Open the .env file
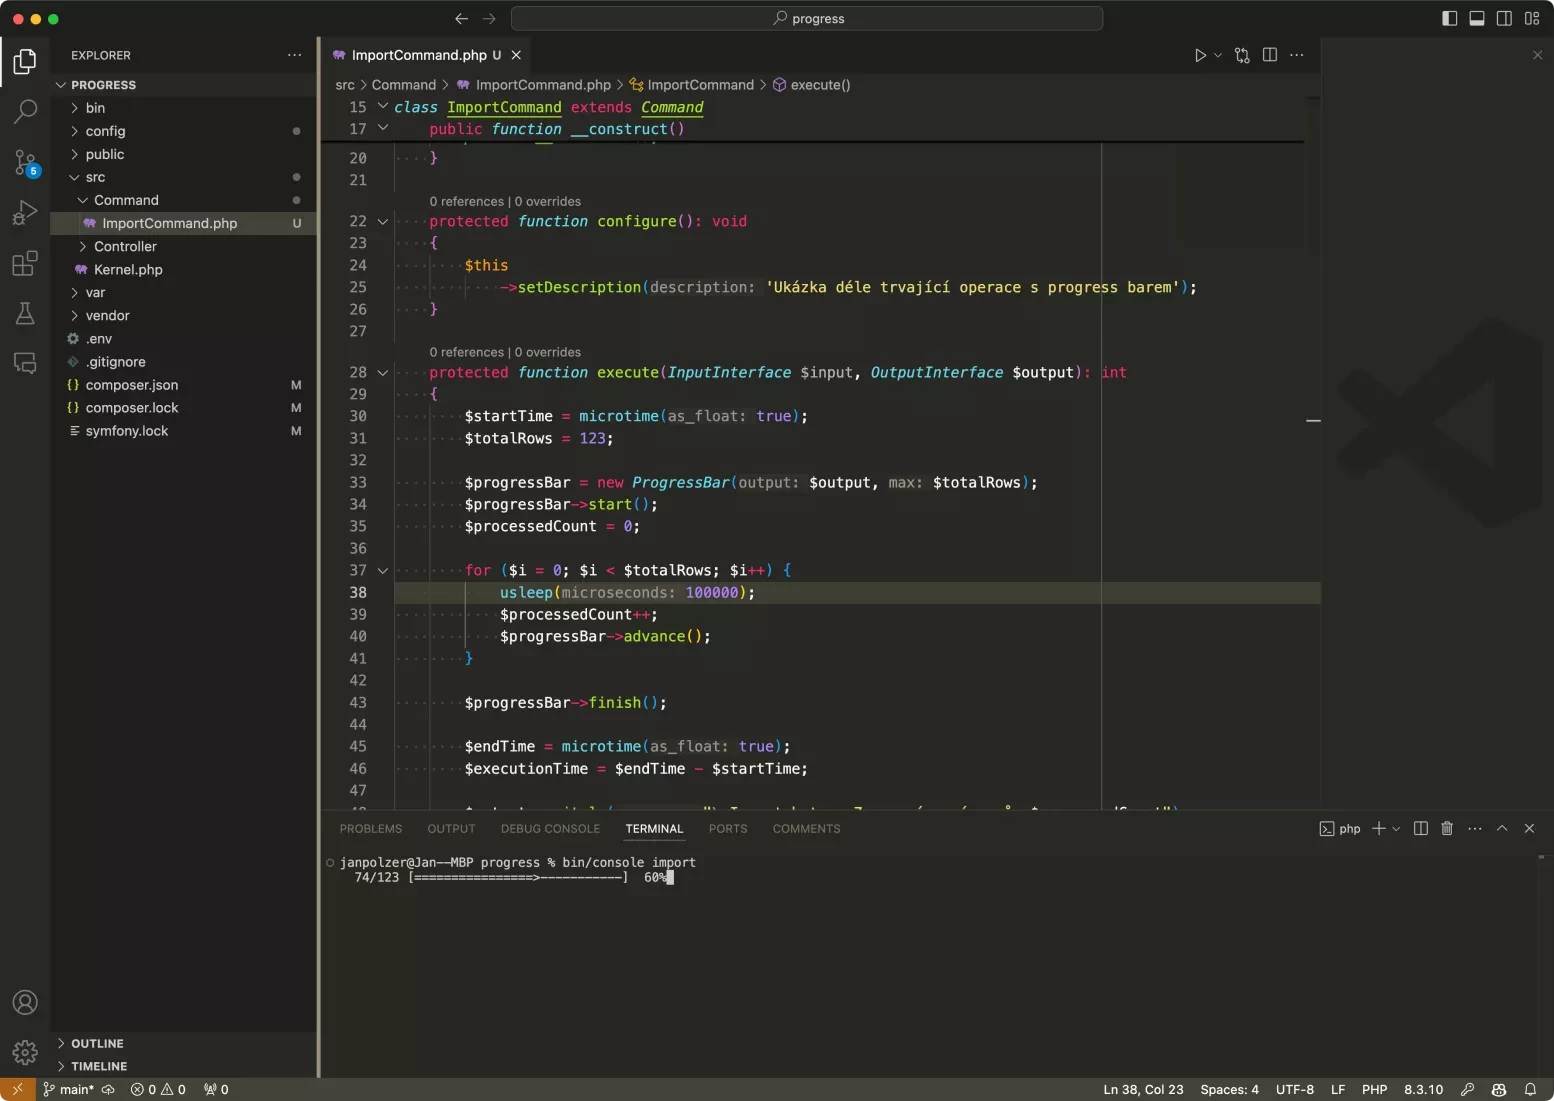This screenshot has height=1101, width=1554. tap(184, 338)
